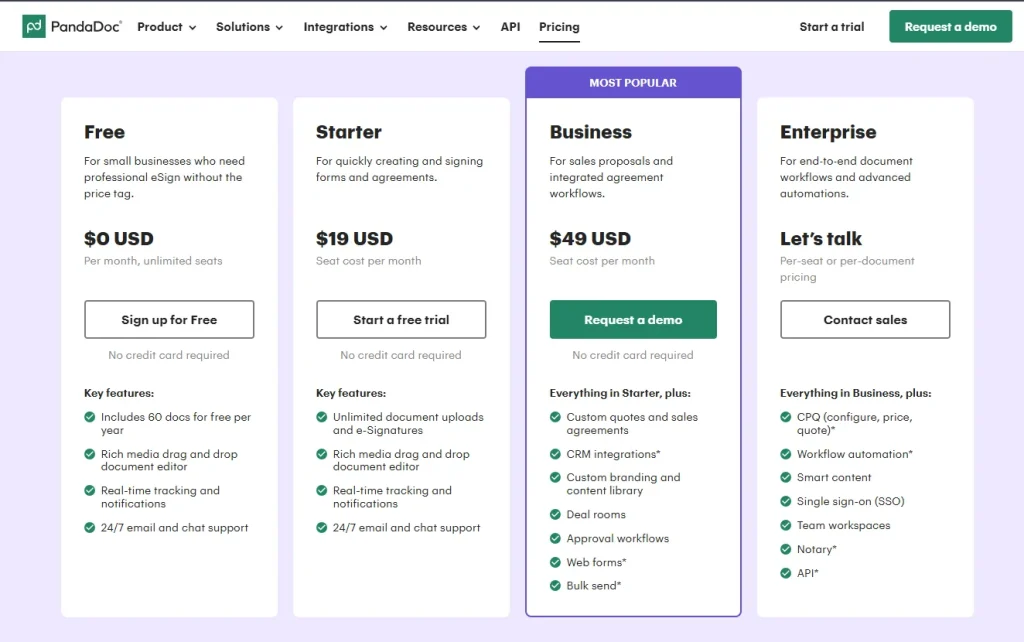Expand the Integrations dropdown menu

coord(345,27)
